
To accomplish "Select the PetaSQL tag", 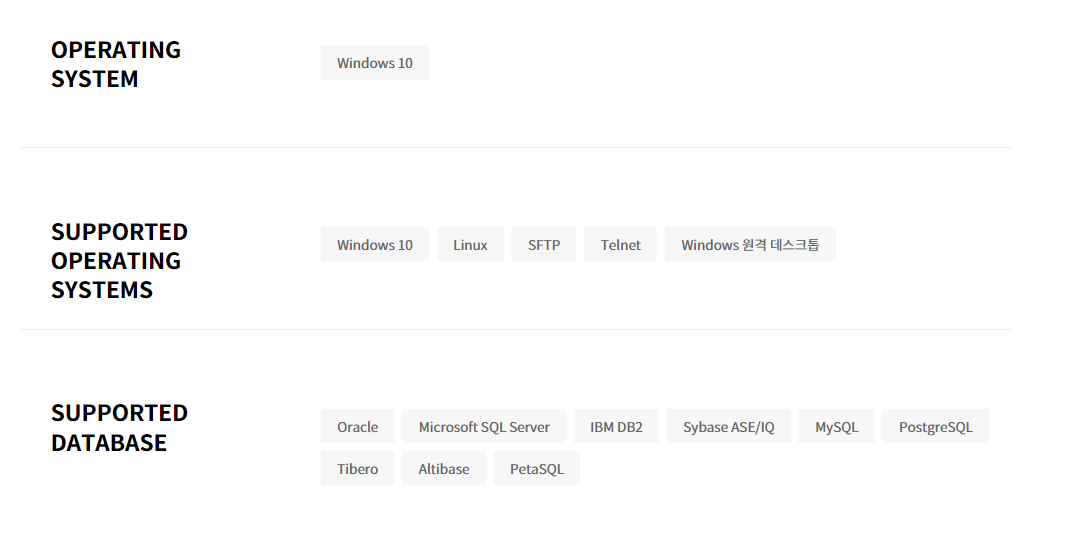I will click(x=536, y=469).
